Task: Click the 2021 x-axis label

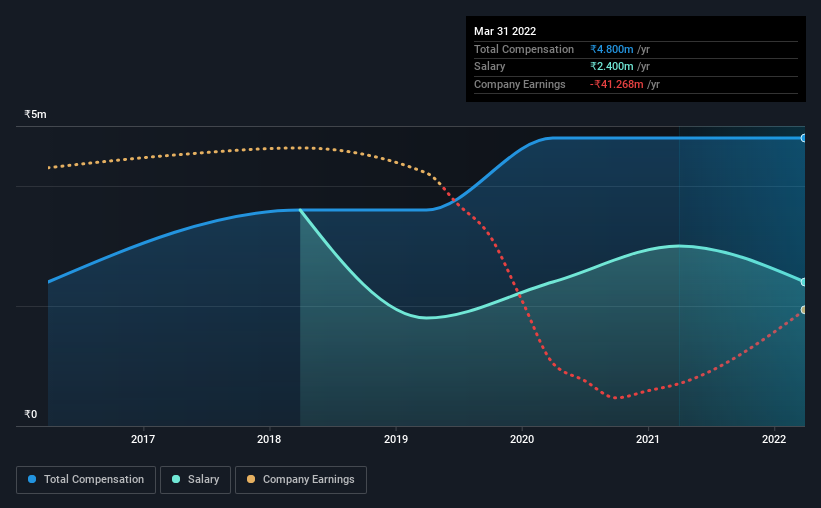Action: point(648,439)
